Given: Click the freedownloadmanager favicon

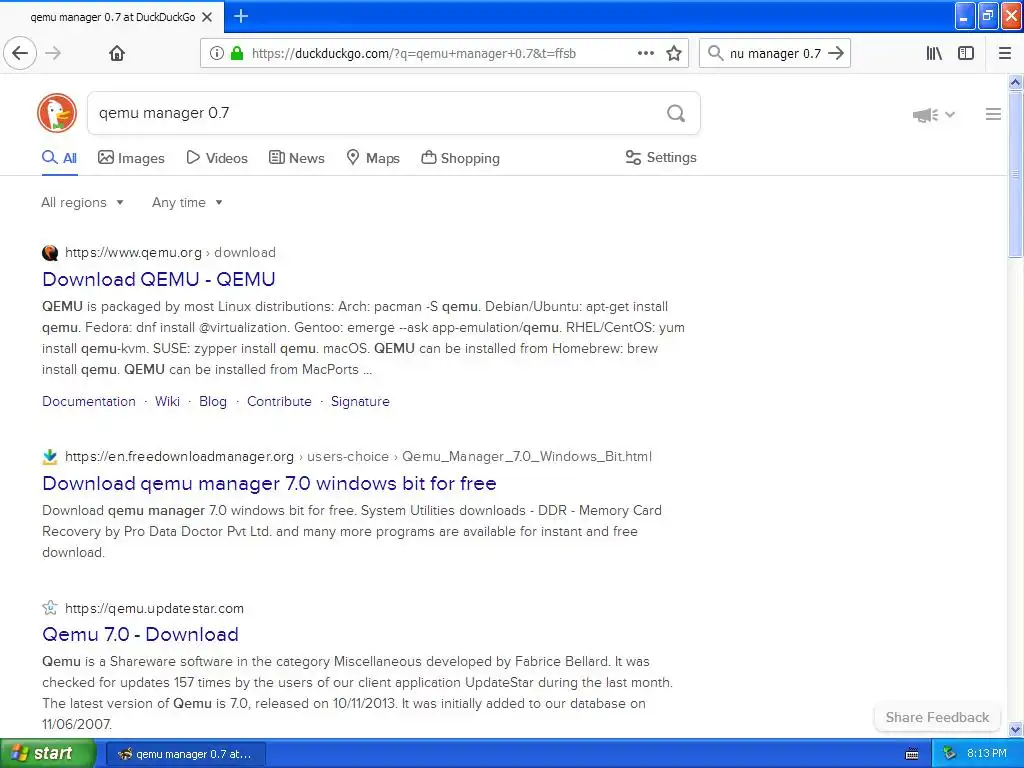Looking at the screenshot, I should [x=50, y=456].
